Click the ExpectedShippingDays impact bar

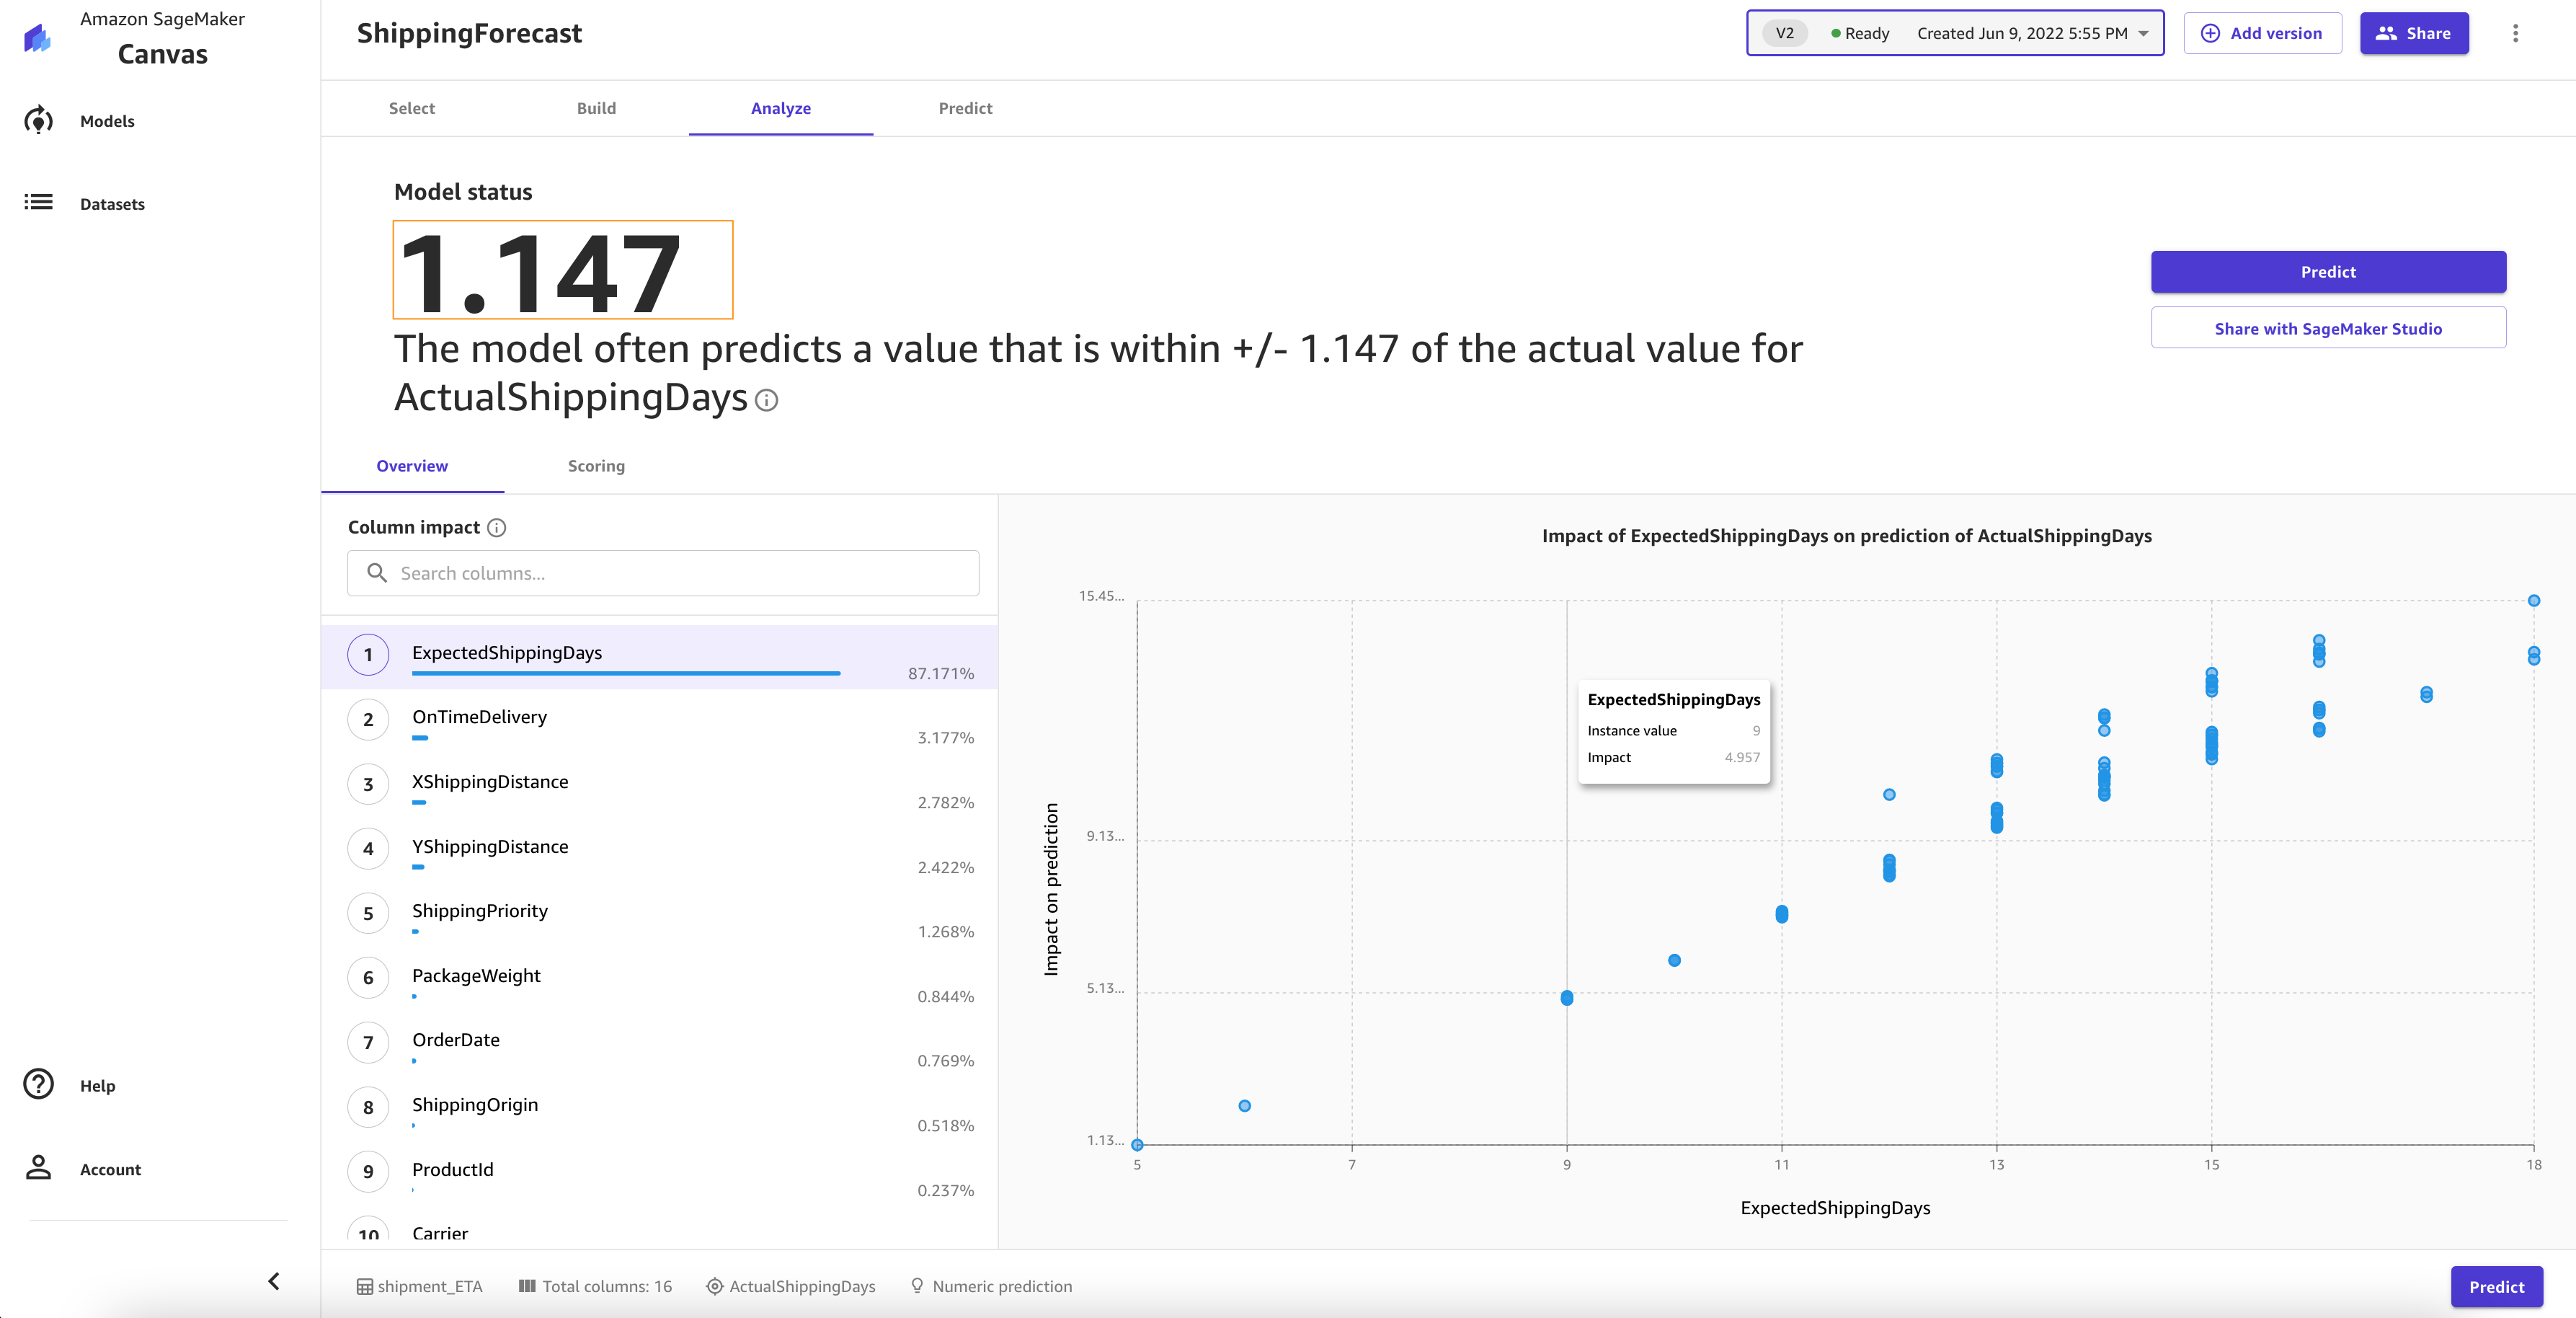[x=626, y=674]
